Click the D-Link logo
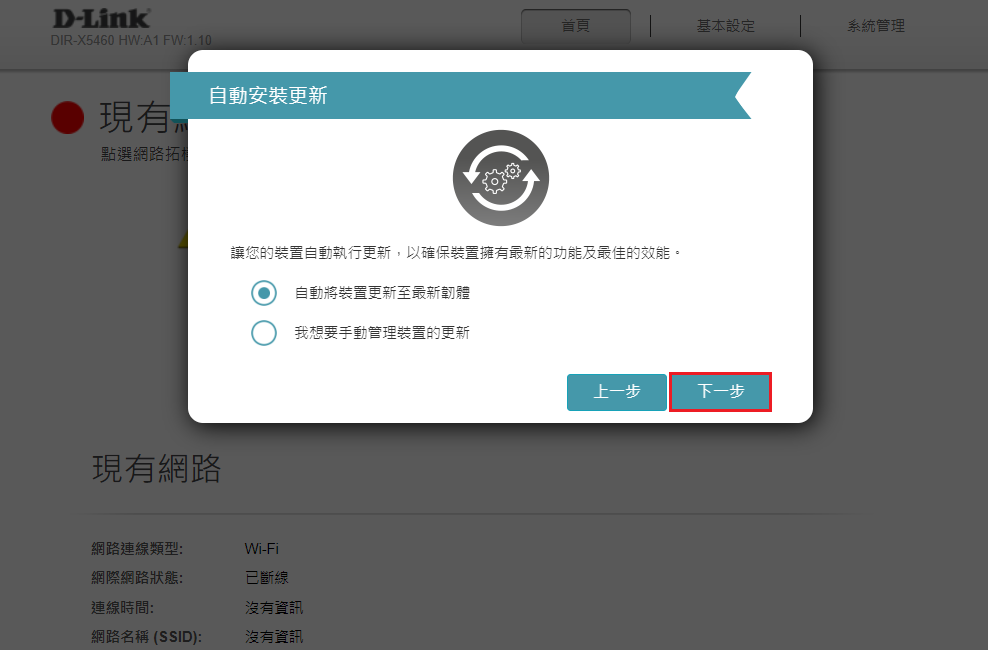 (100, 18)
